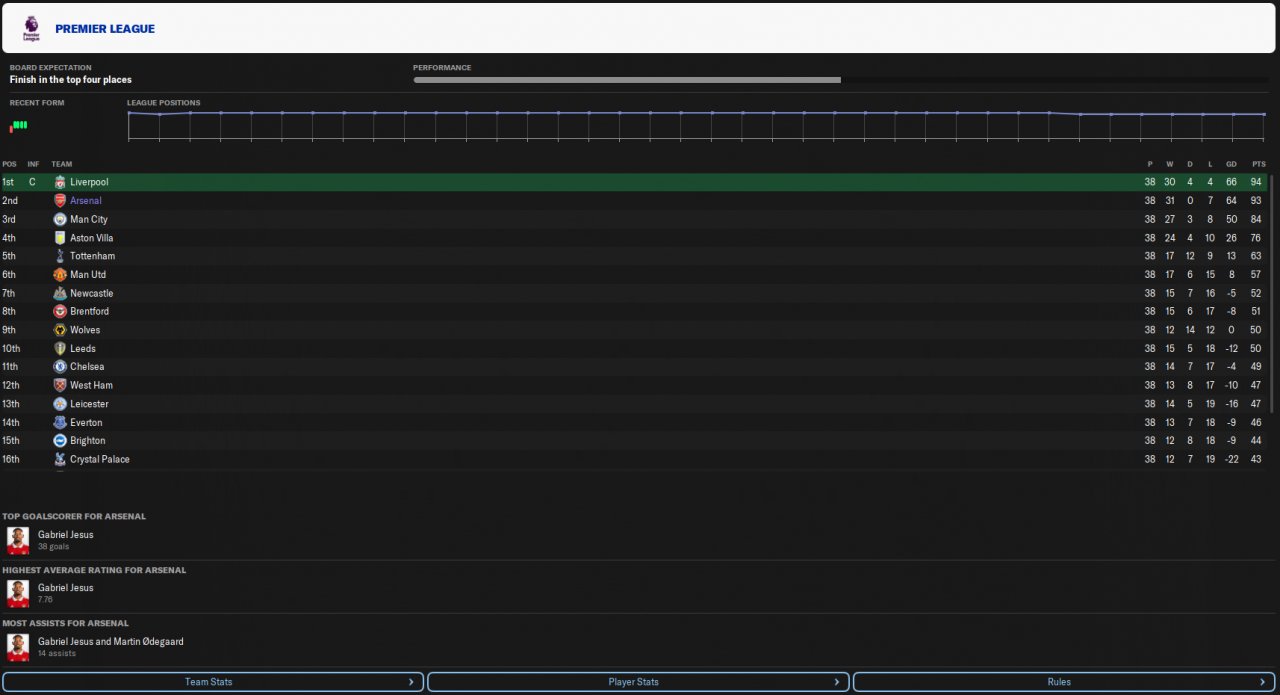Screen dimensions: 1280x695
Task: Click Arsenal's 93 points value
Action: (1256, 201)
